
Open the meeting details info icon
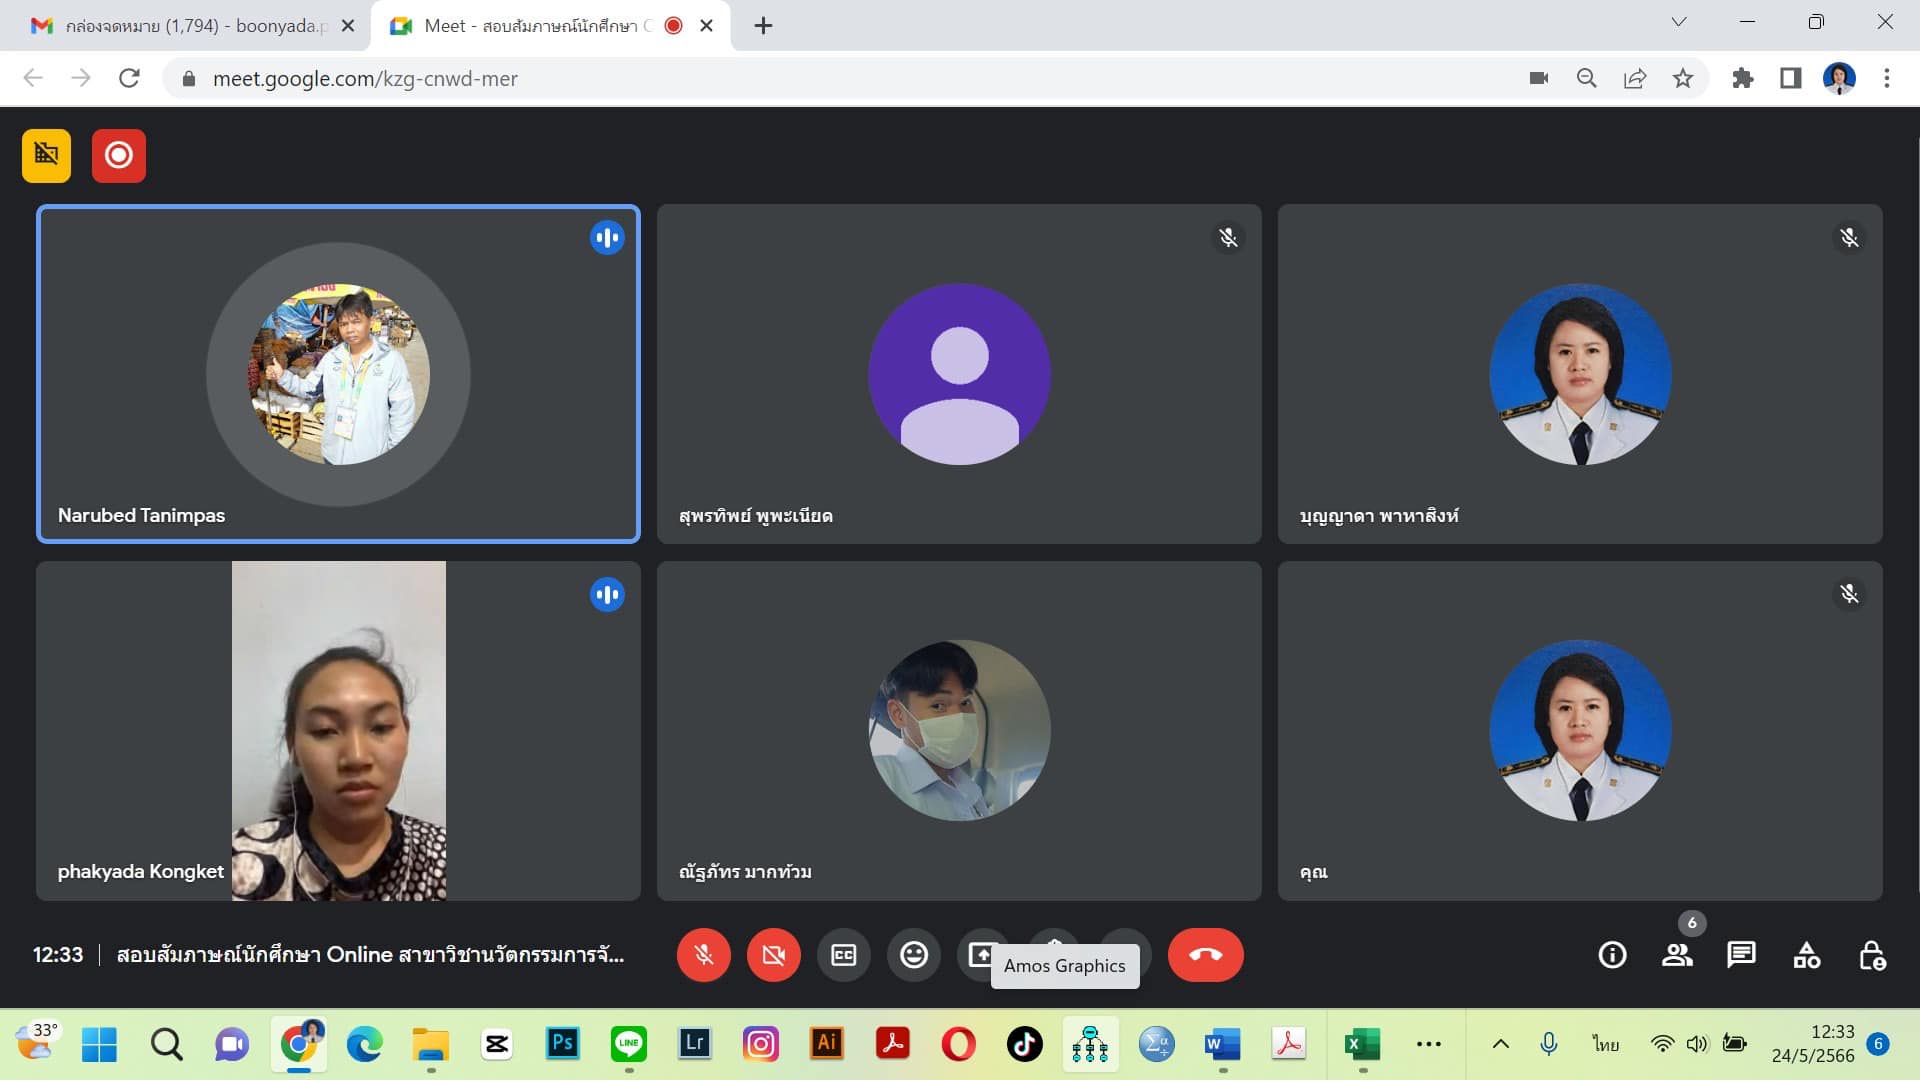pos(1612,955)
